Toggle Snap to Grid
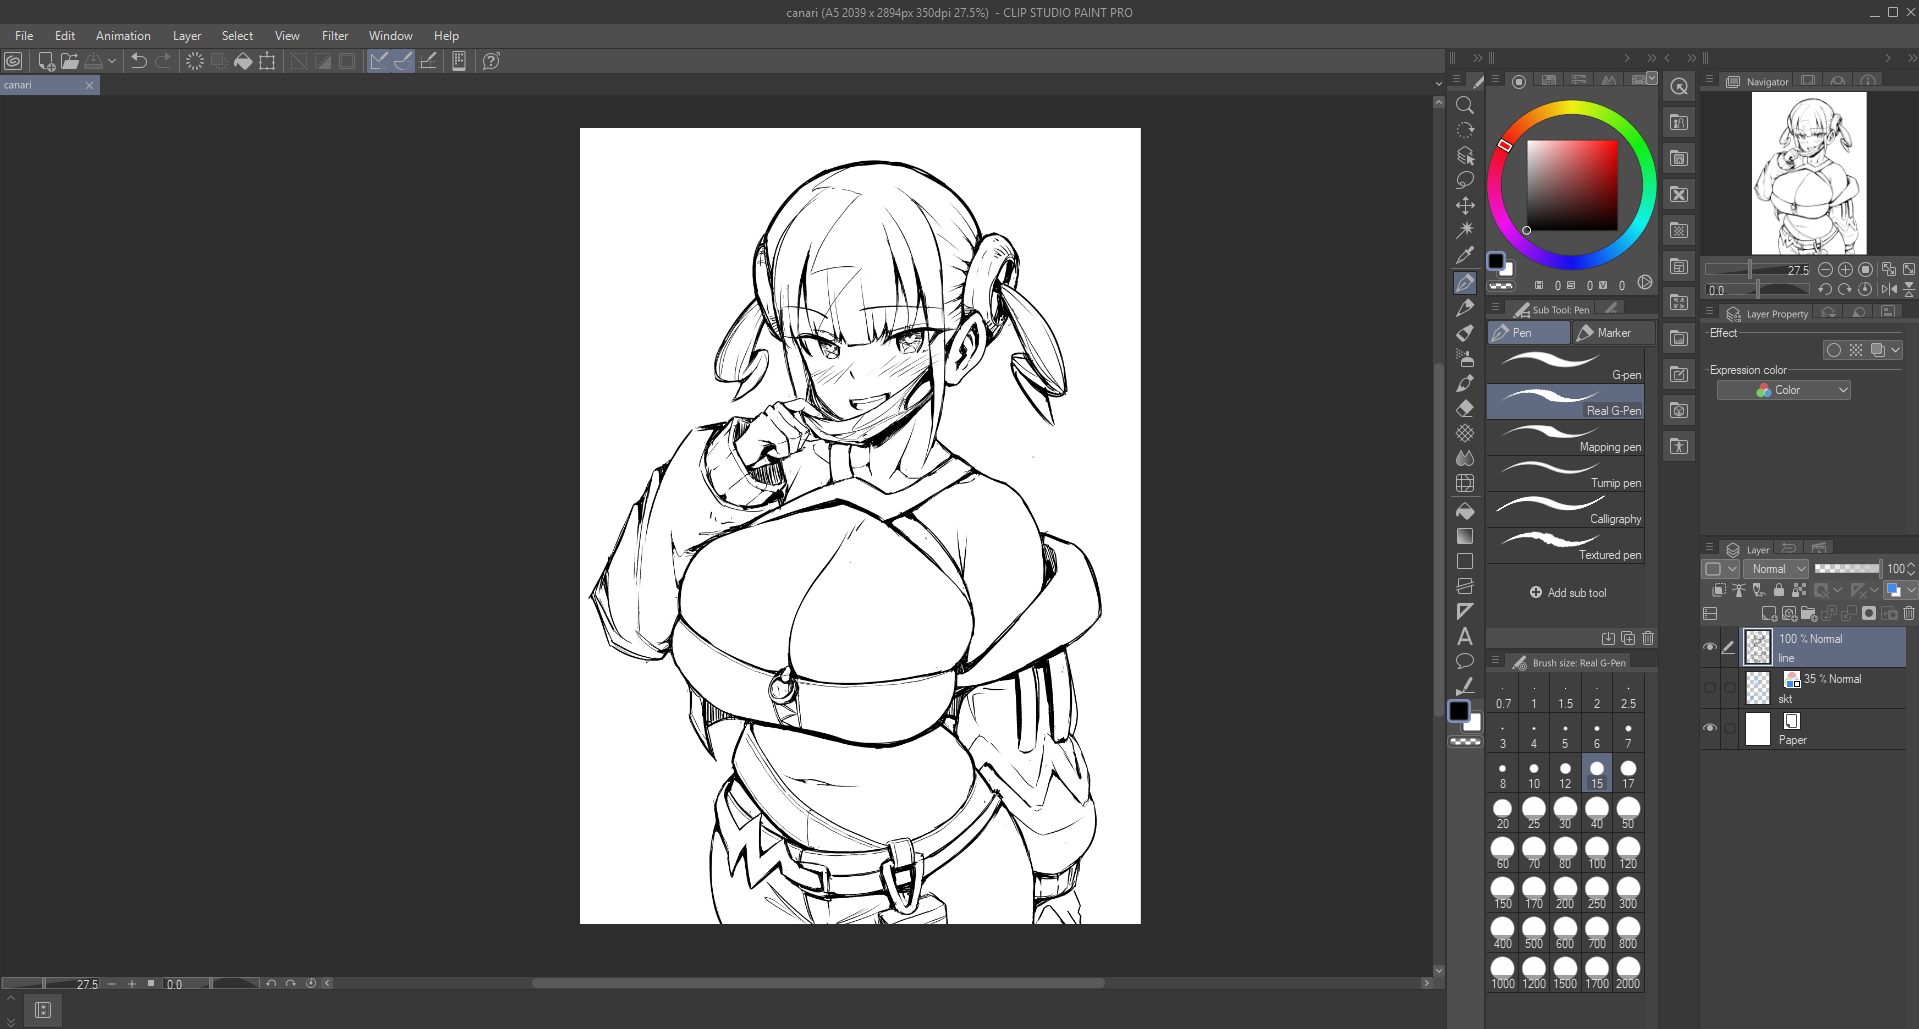The width and height of the screenshot is (1919, 1029). (x=428, y=61)
